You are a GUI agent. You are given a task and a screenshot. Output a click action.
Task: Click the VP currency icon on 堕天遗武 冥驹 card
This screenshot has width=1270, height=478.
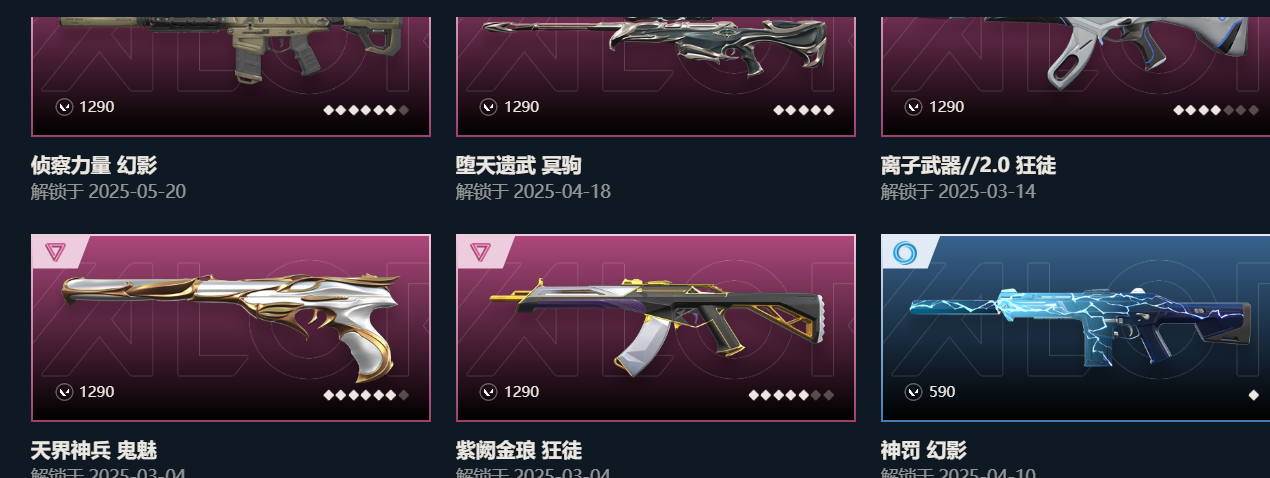489,107
